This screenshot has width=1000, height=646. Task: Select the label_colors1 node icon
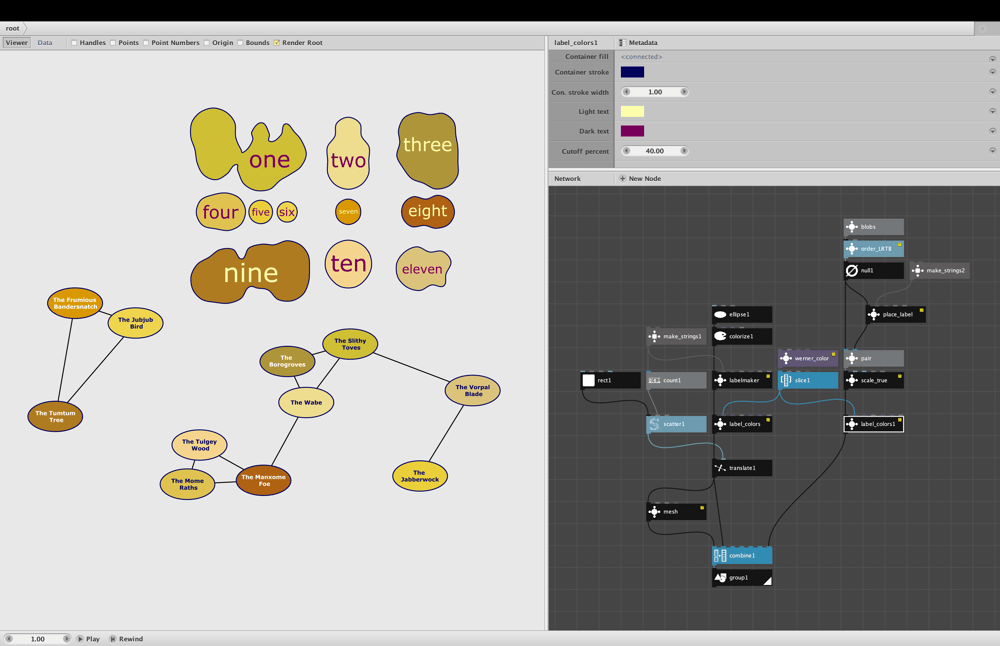point(851,424)
